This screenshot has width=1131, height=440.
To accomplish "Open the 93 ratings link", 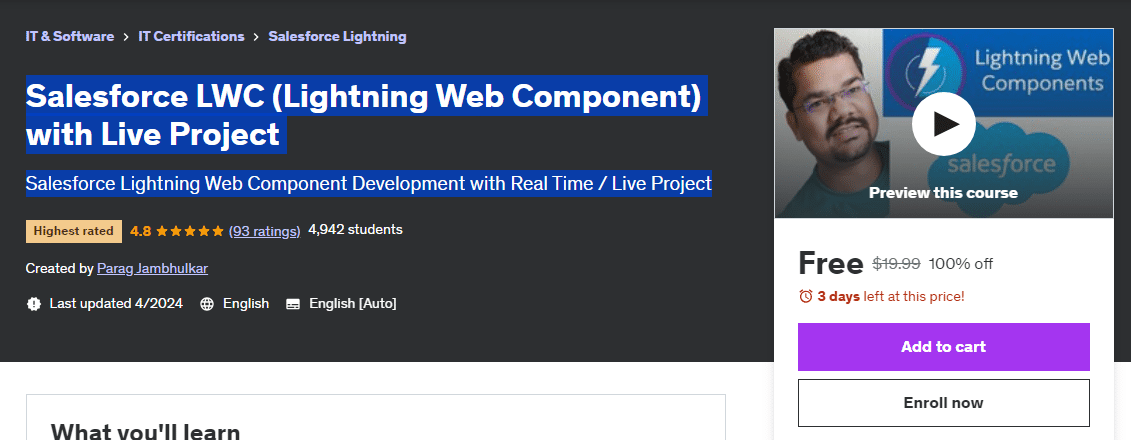I will [264, 231].
